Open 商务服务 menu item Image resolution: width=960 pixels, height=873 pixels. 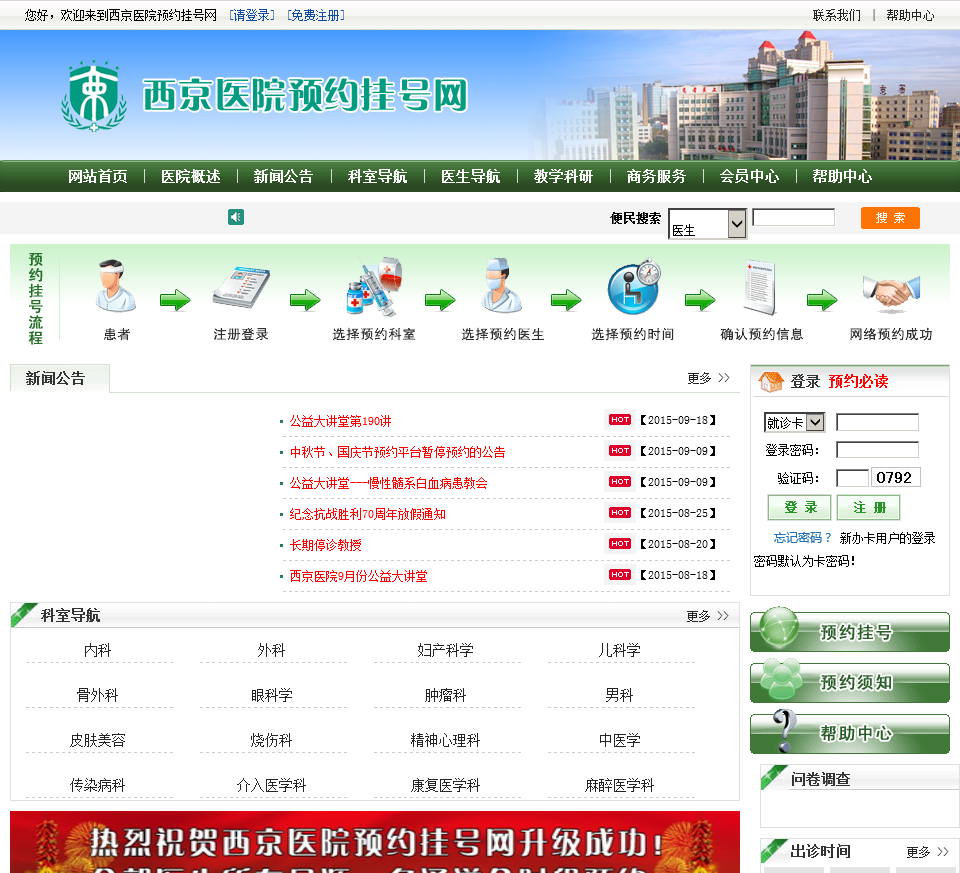point(656,177)
